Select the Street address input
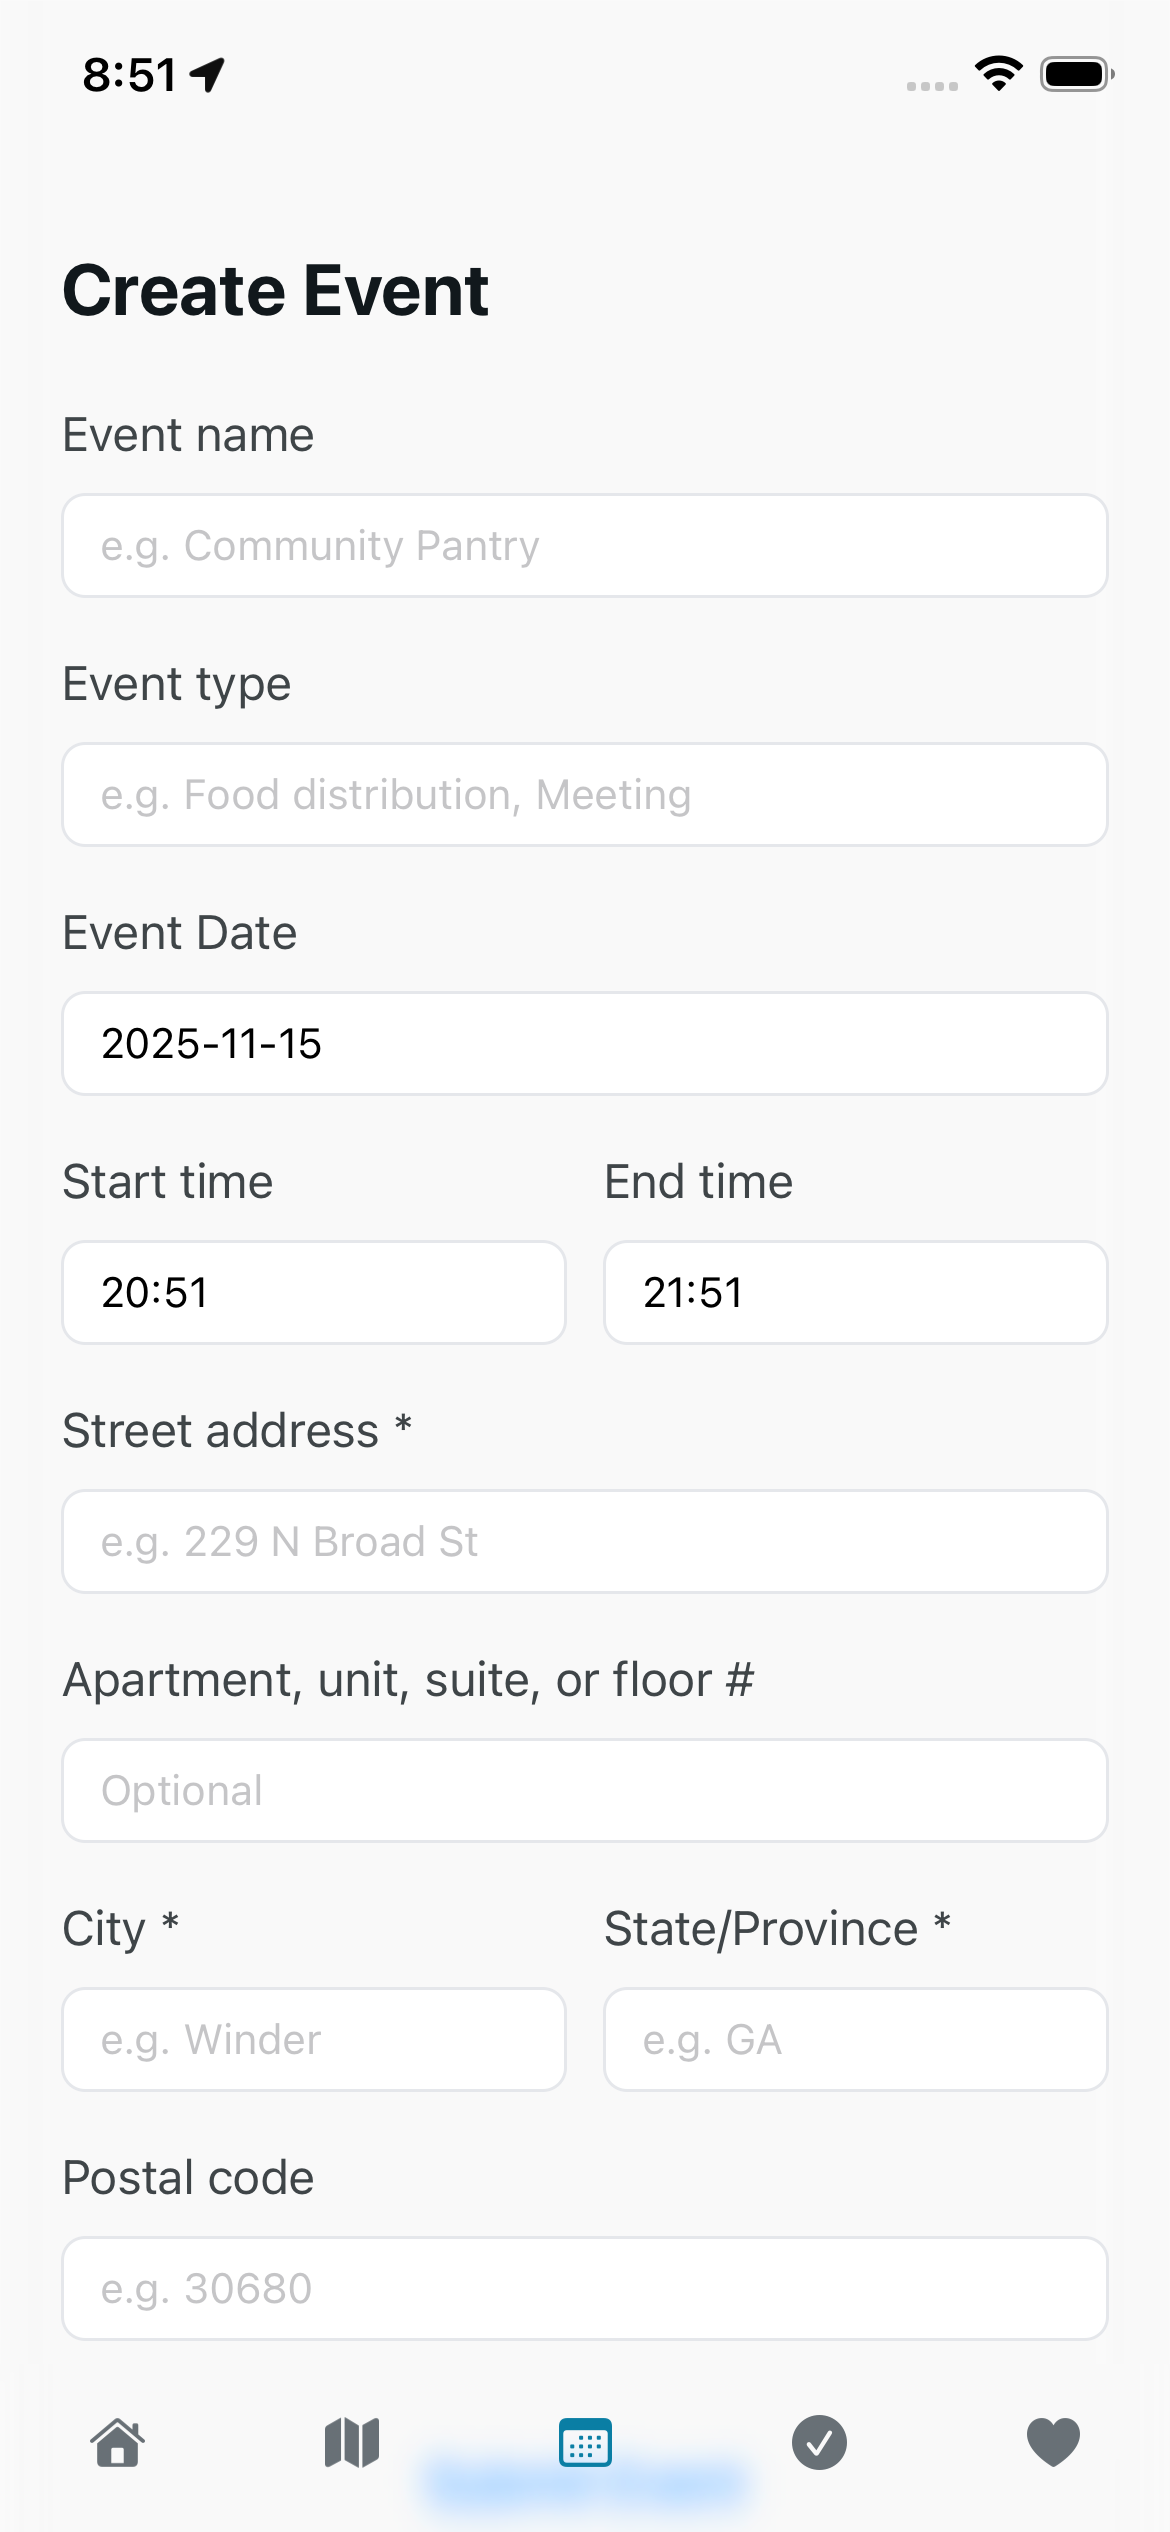This screenshot has height=2532, width=1170. tap(585, 1542)
